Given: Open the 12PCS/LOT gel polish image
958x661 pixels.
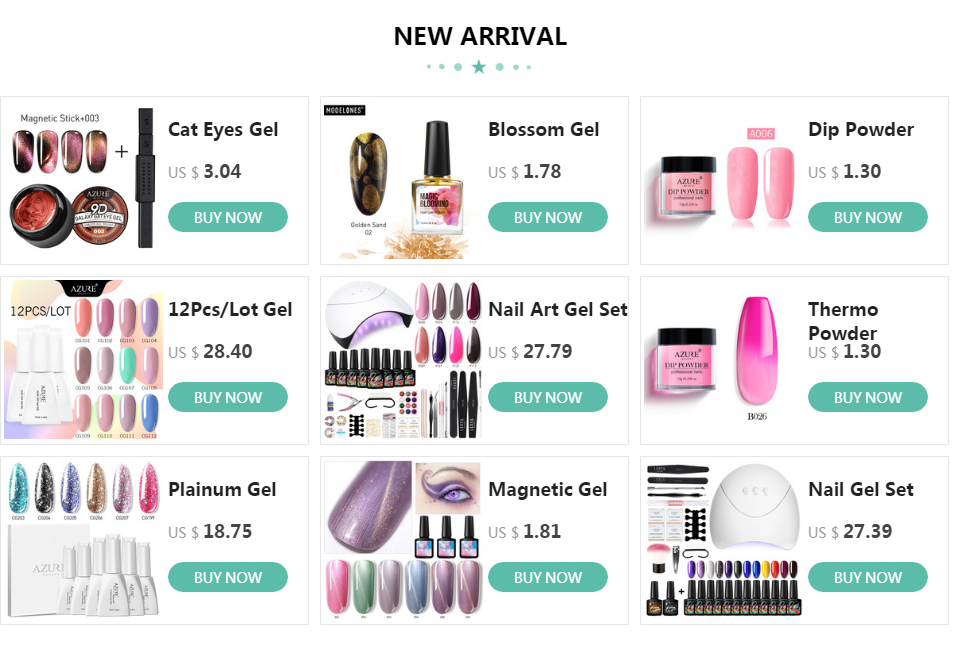Looking at the screenshot, I should tap(83, 360).
